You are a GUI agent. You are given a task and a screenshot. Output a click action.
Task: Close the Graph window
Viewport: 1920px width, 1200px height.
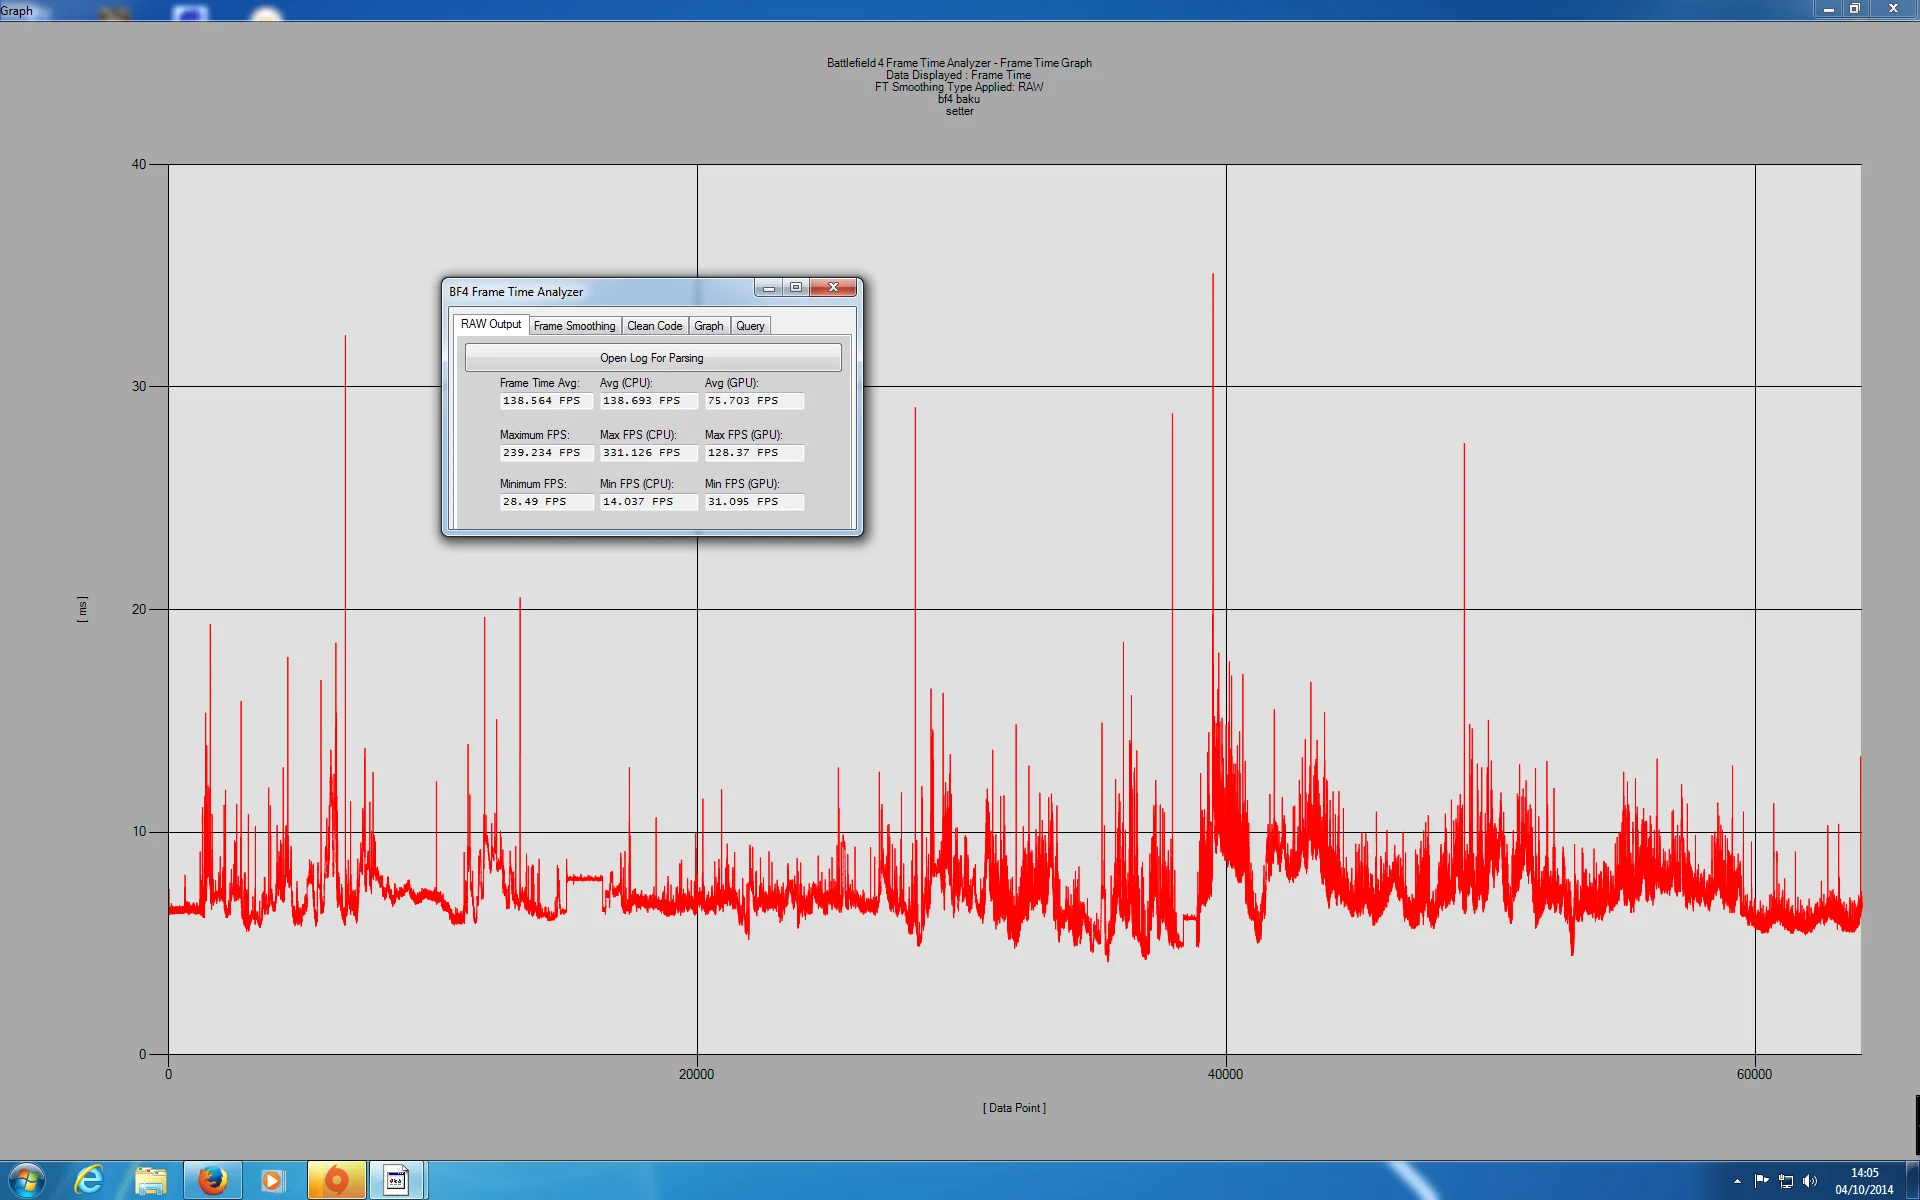point(1893,9)
